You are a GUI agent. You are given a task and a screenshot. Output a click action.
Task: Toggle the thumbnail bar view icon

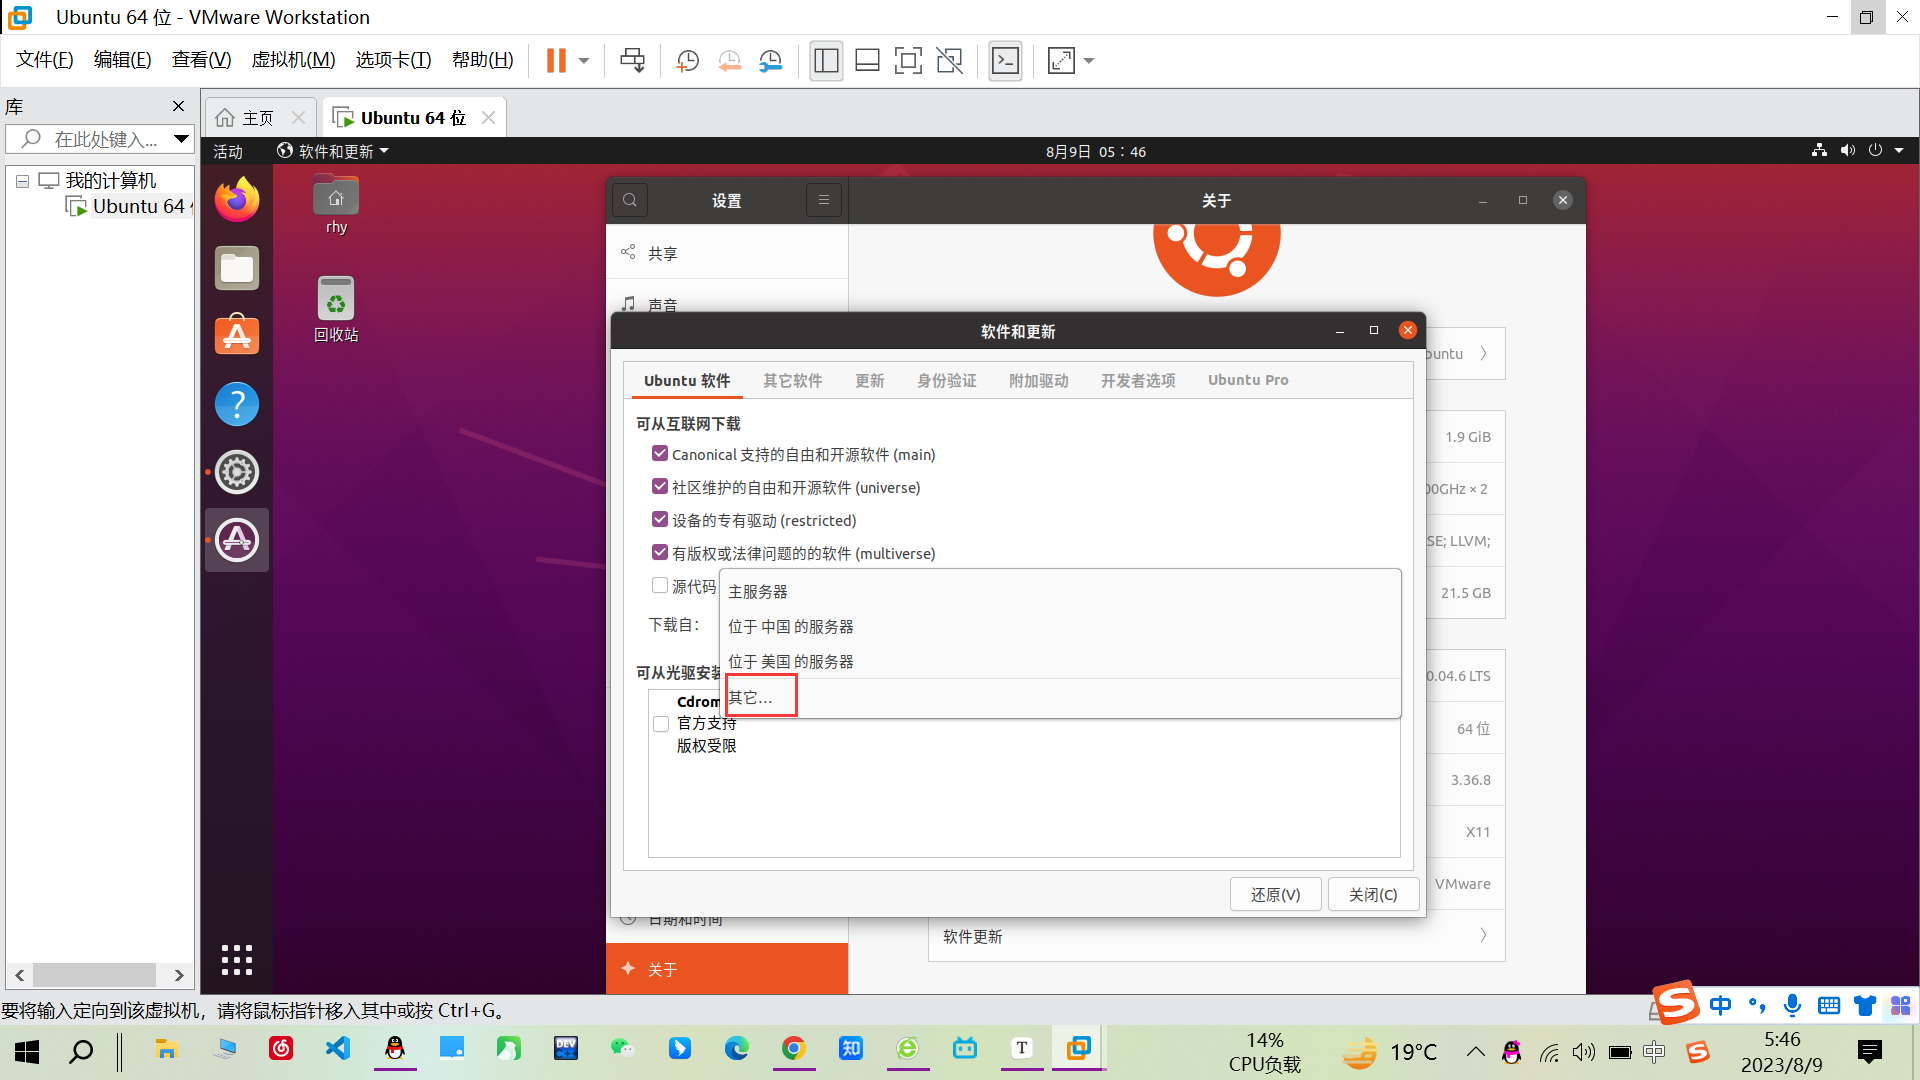point(867,61)
